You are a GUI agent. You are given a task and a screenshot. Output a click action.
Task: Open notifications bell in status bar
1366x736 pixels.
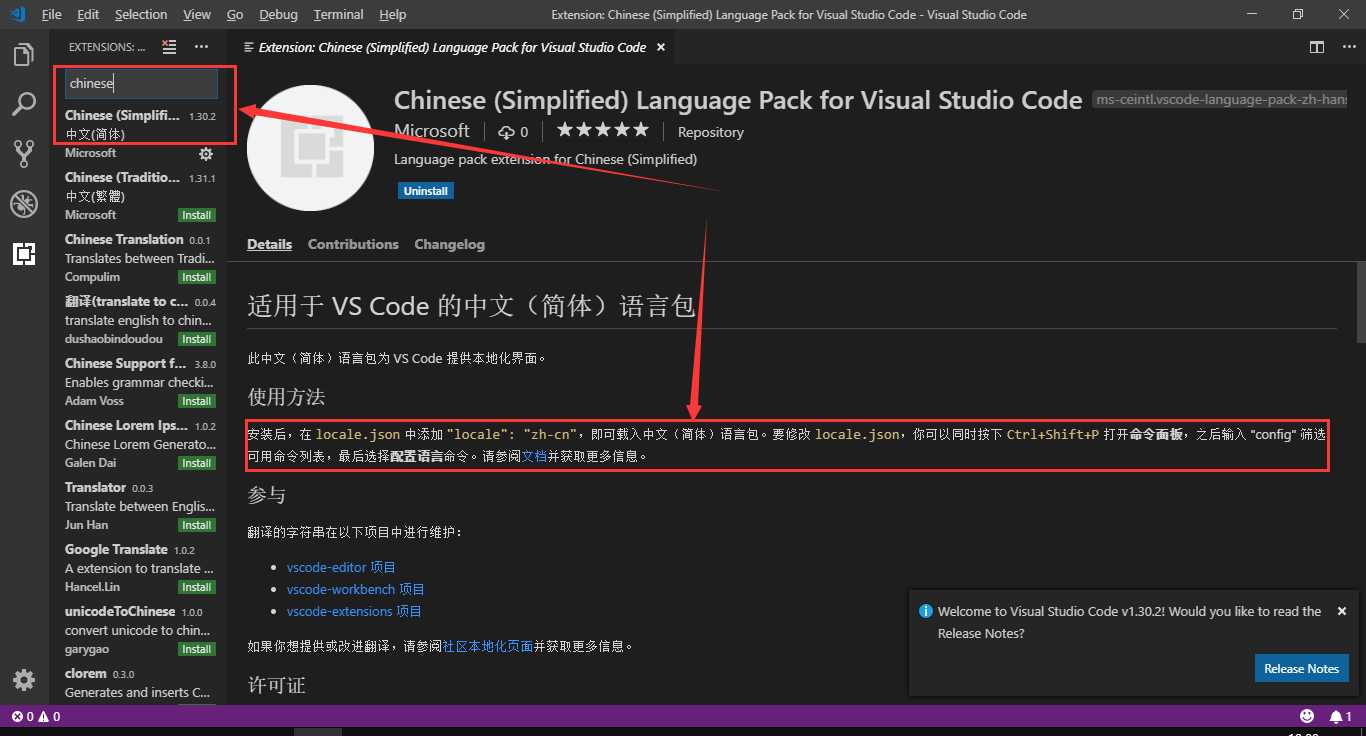(x=1340, y=716)
